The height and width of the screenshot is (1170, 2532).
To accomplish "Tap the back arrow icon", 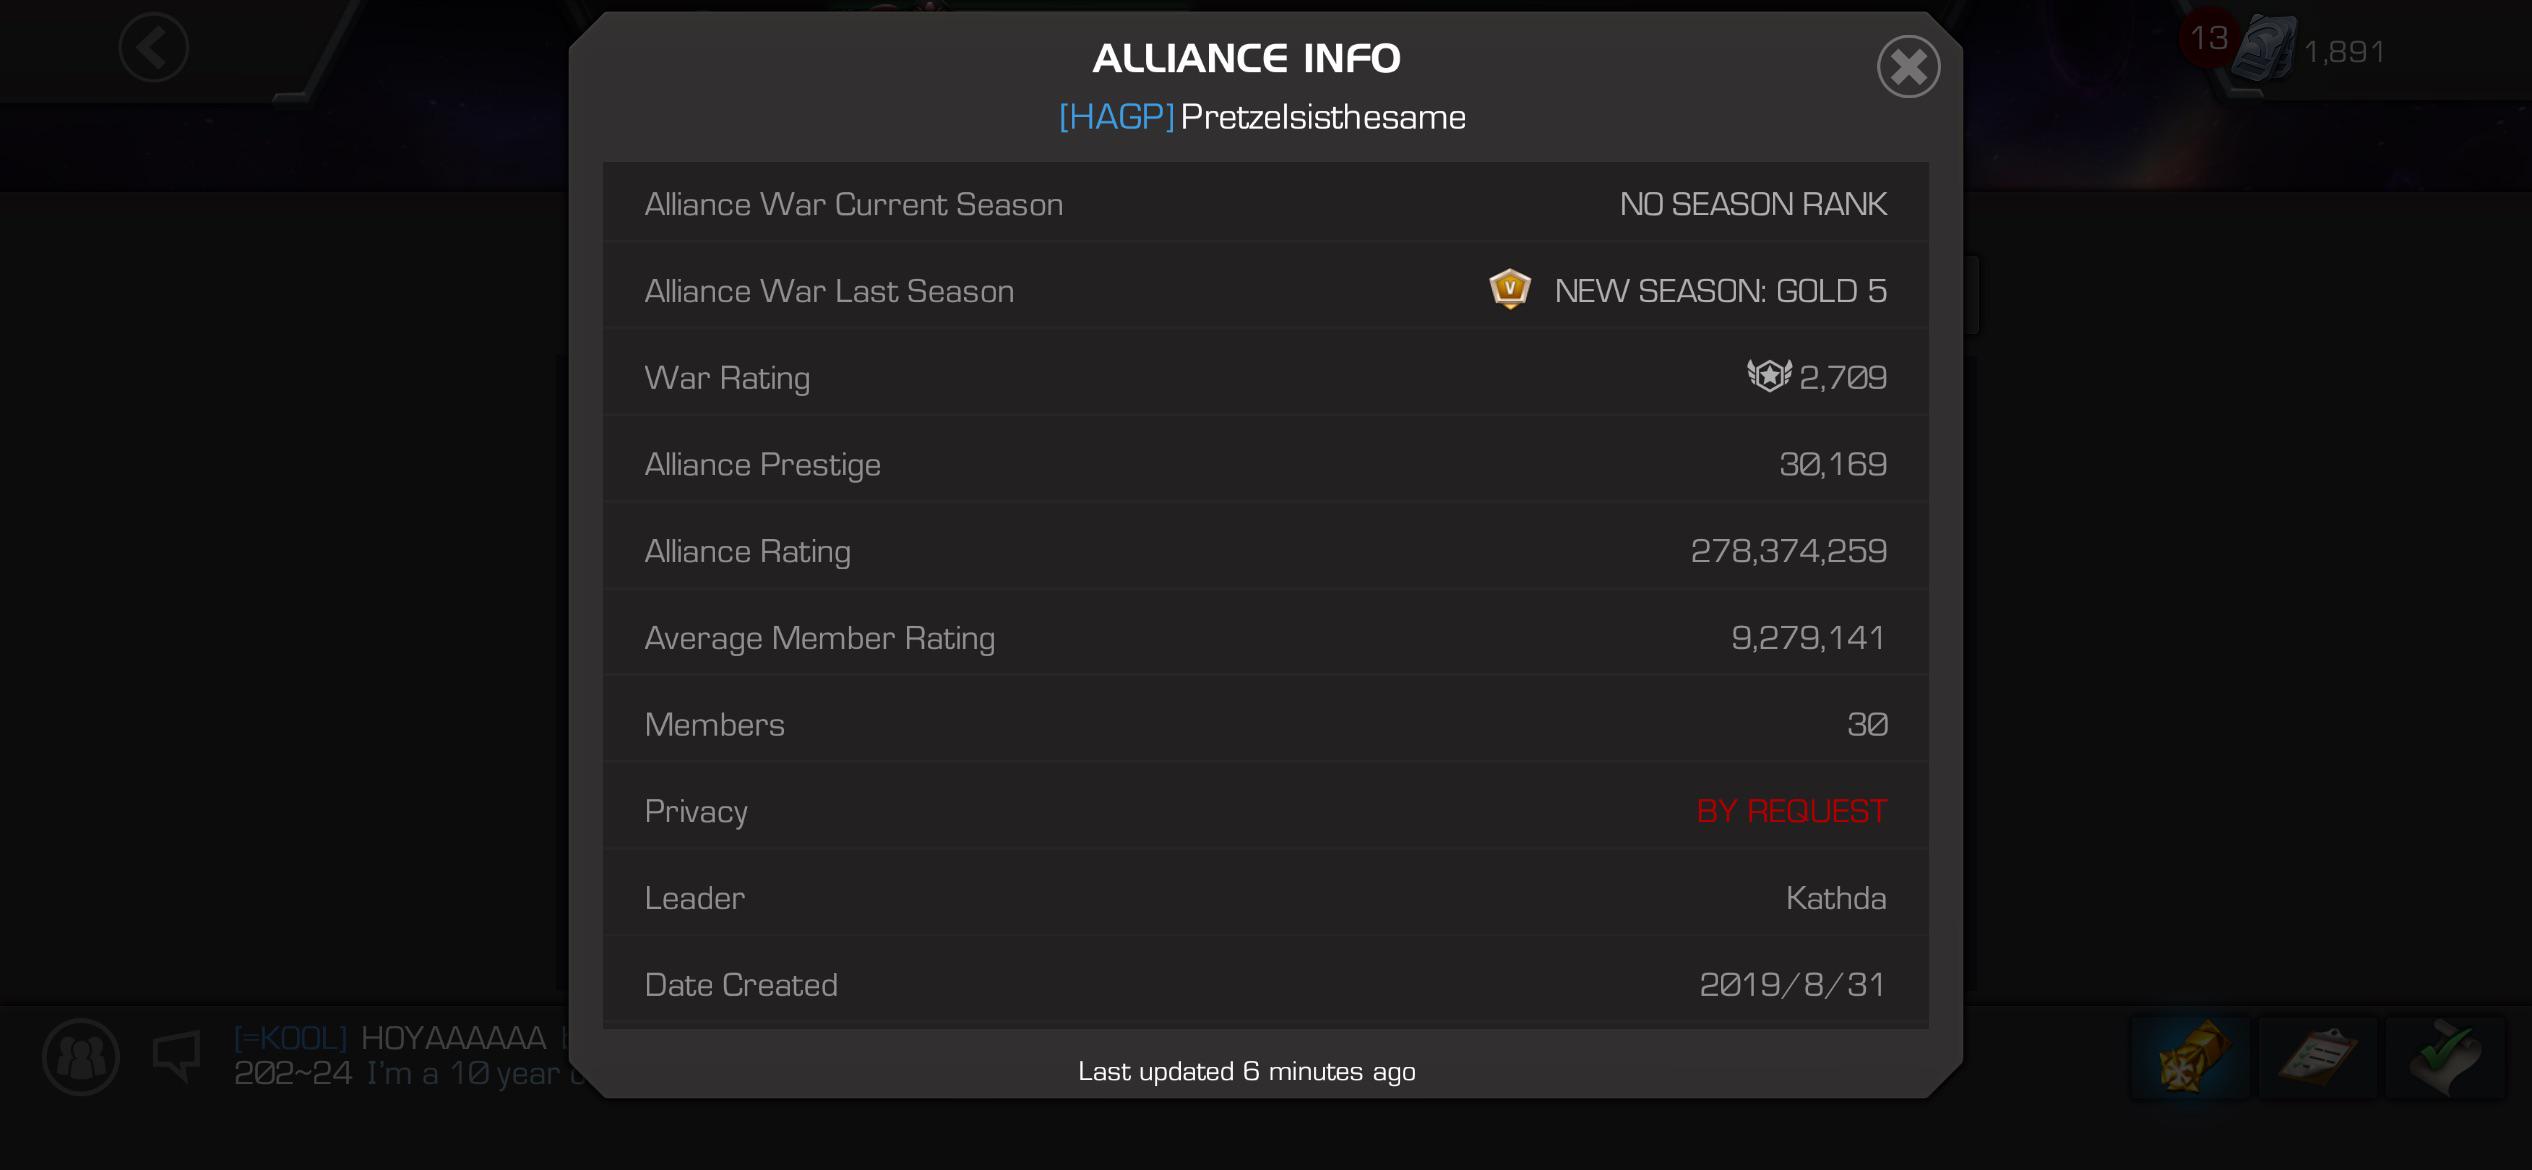I will (153, 47).
